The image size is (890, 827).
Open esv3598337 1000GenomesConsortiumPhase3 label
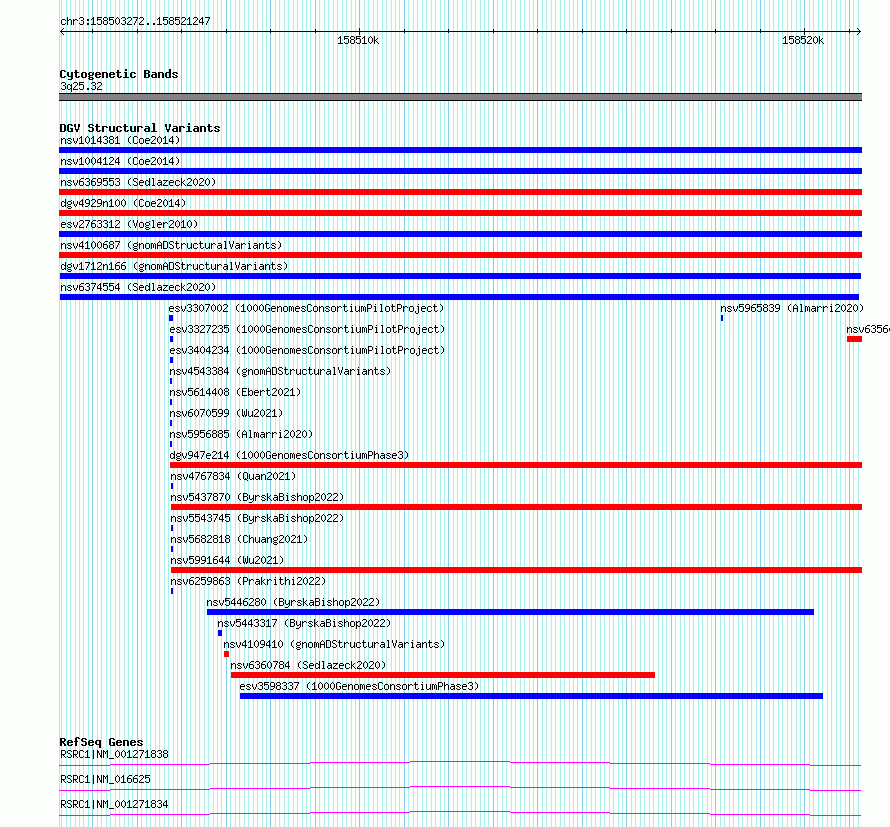pyautogui.click(x=359, y=686)
